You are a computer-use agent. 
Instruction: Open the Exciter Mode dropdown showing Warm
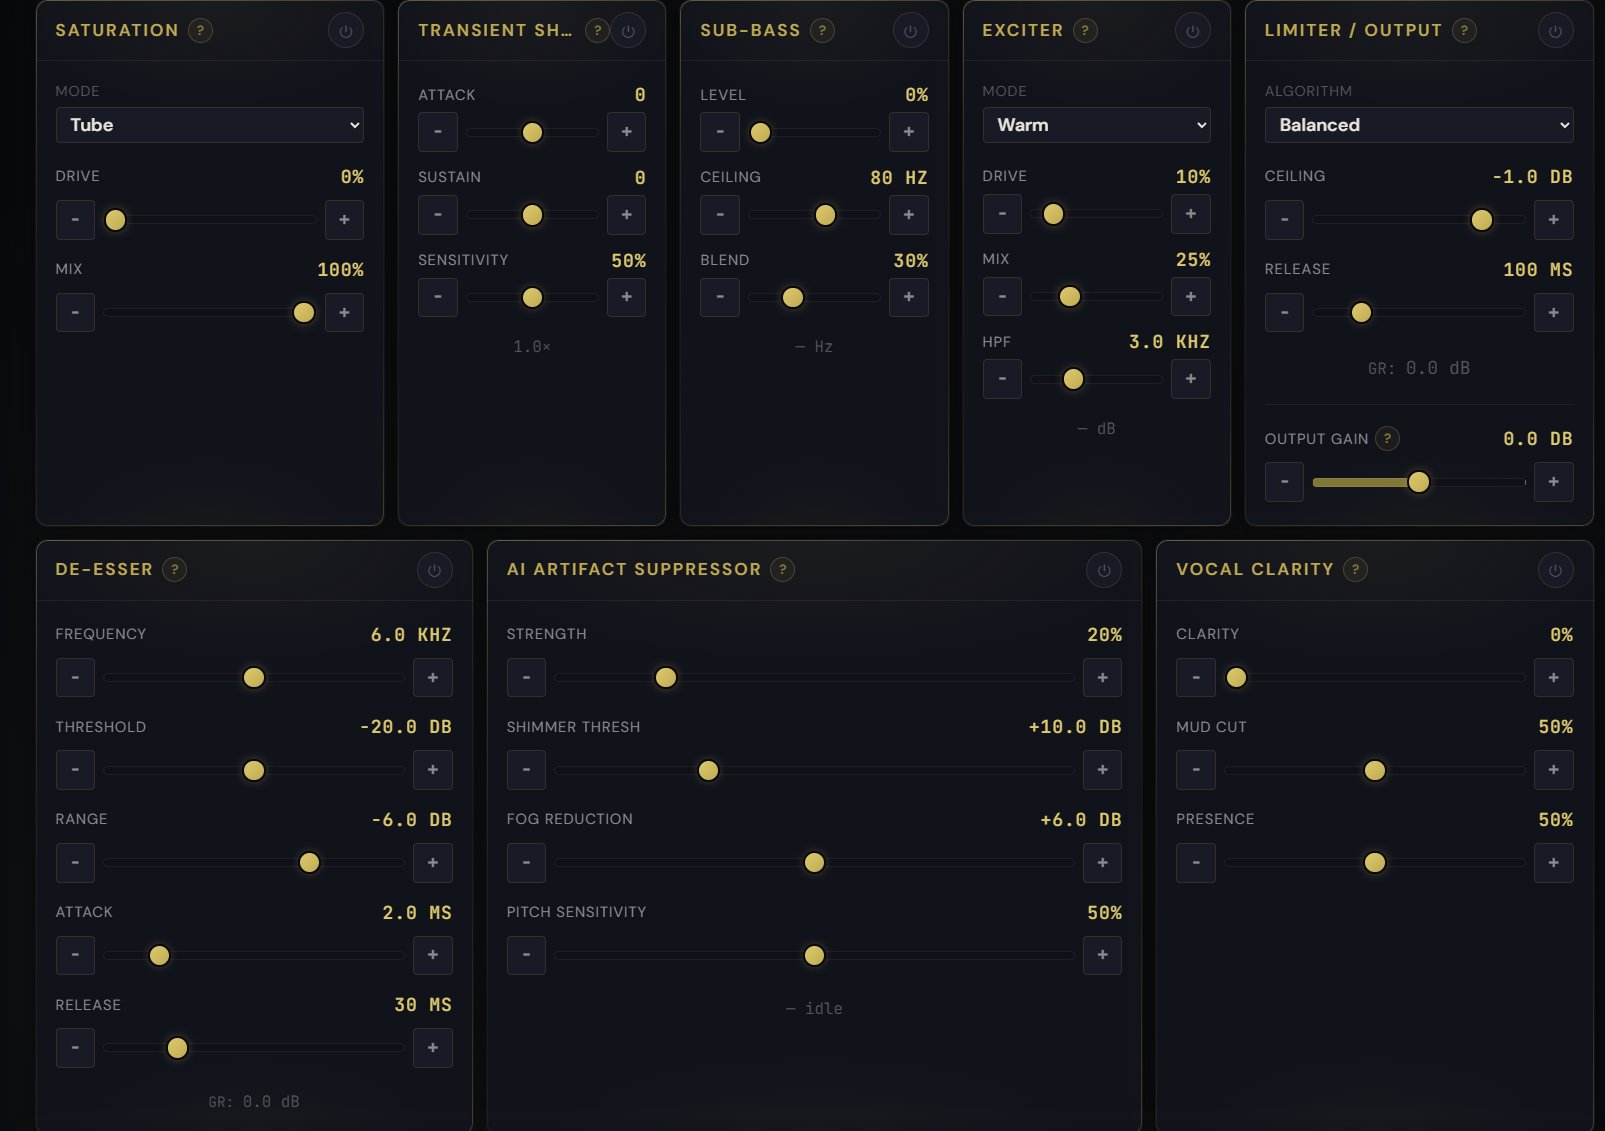coord(1097,125)
